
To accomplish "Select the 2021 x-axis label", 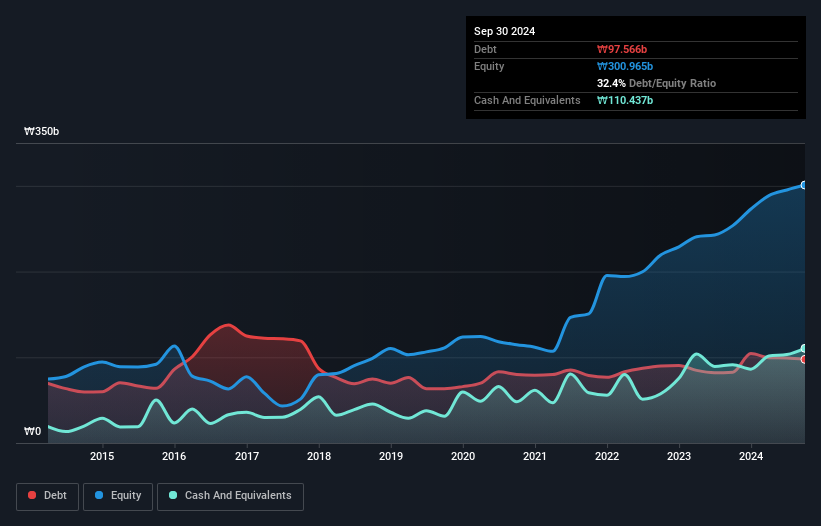I will click(x=535, y=456).
